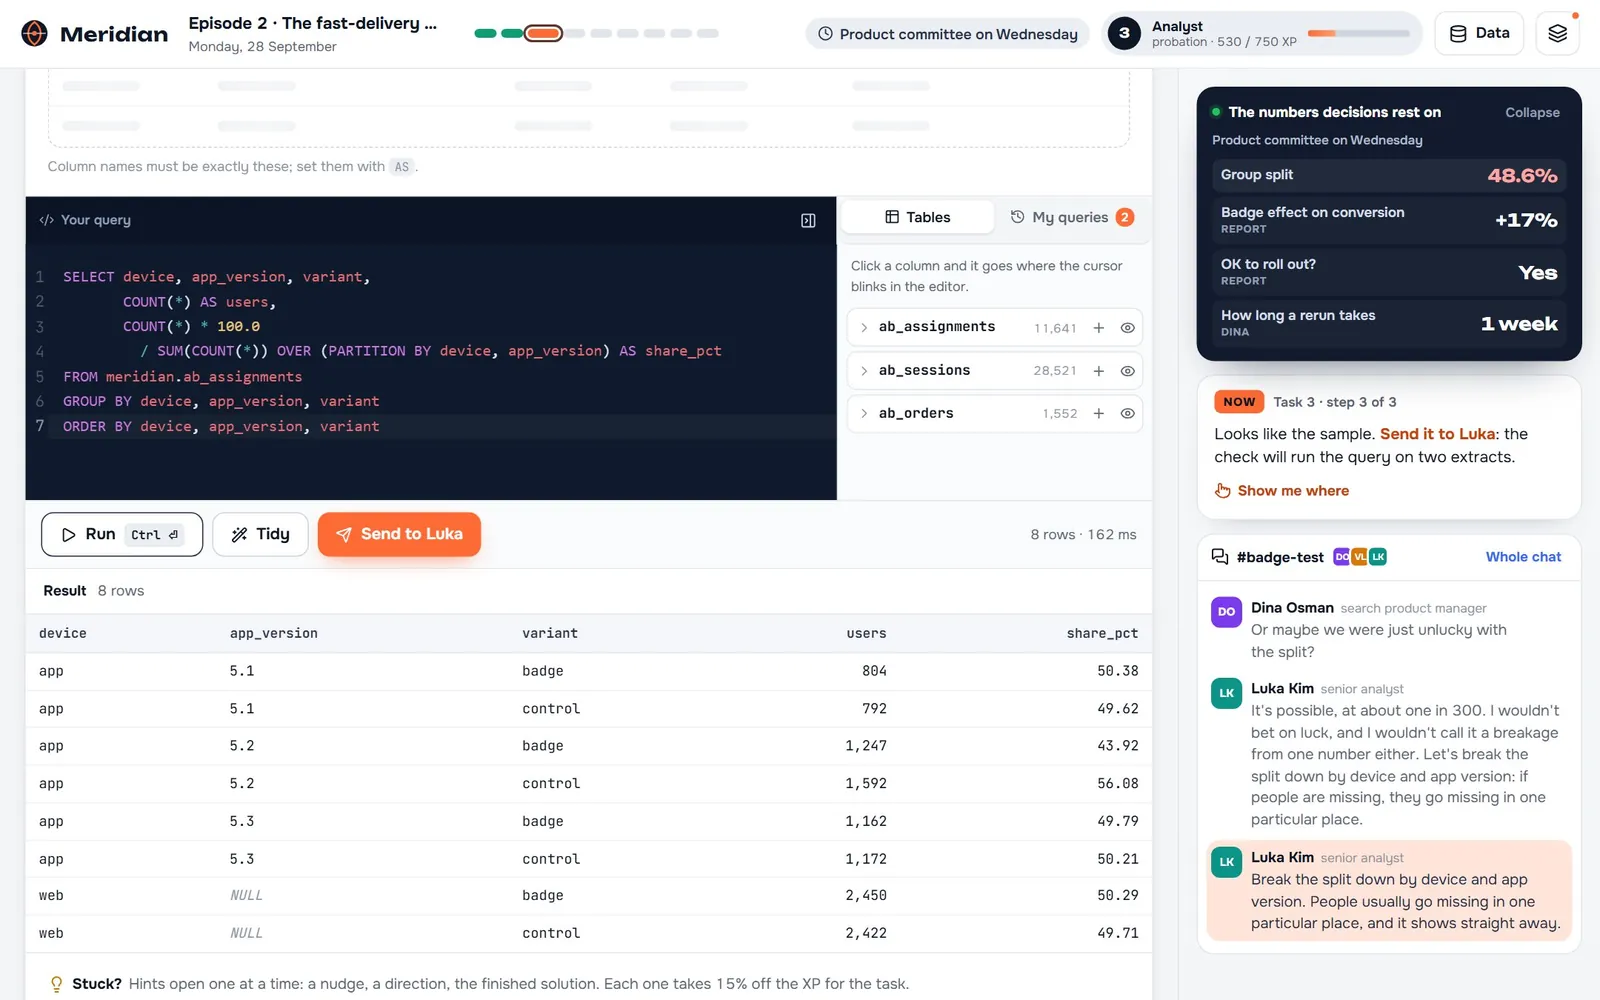Preview ab_sessions table with eye icon
This screenshot has height=1000, width=1600.
(1127, 371)
